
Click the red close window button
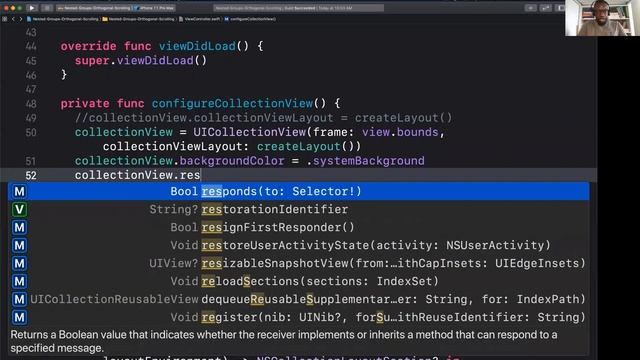pos(6,8)
